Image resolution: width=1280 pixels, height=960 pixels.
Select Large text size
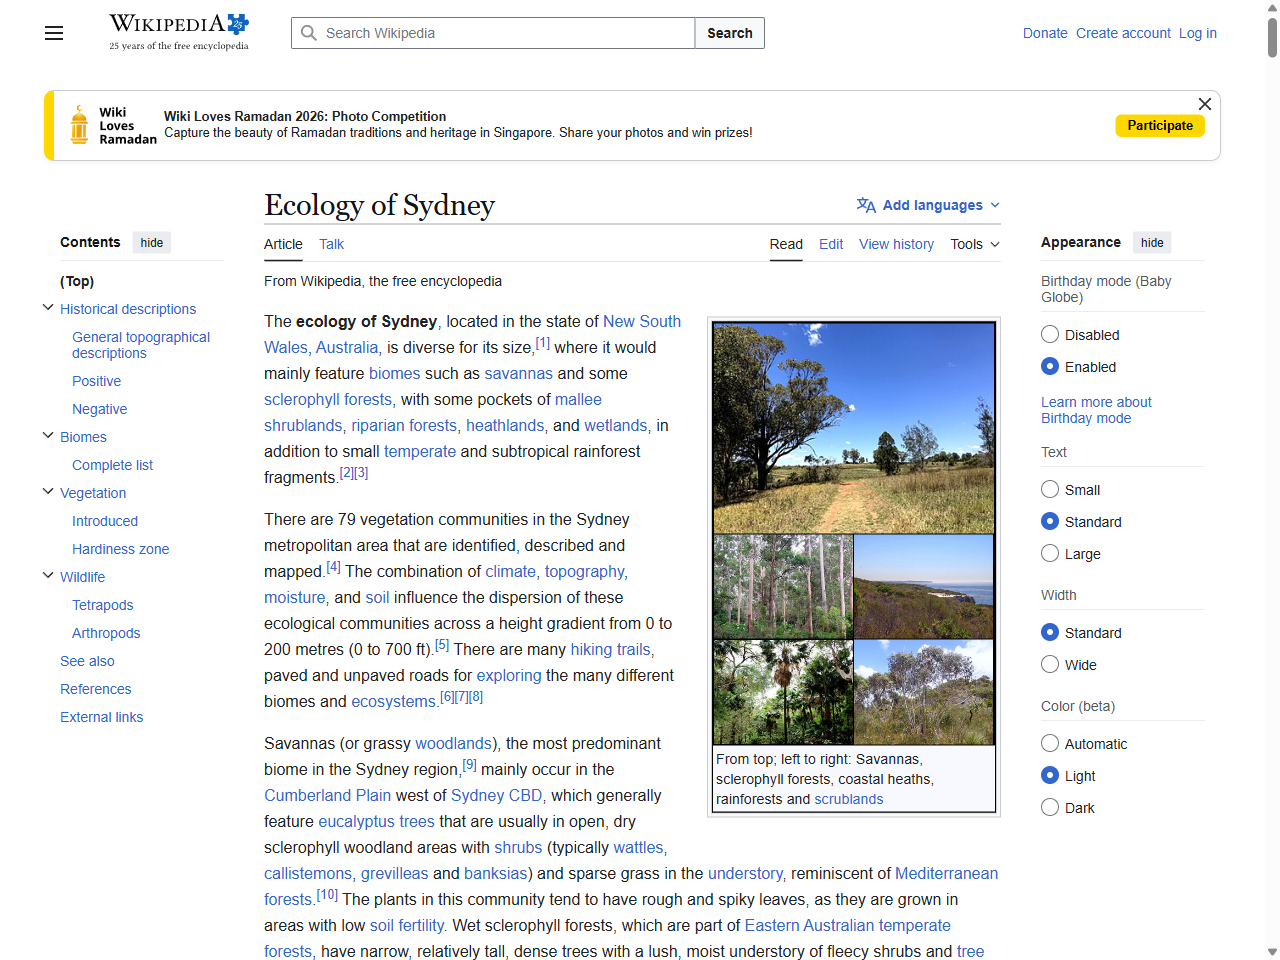[1050, 553]
